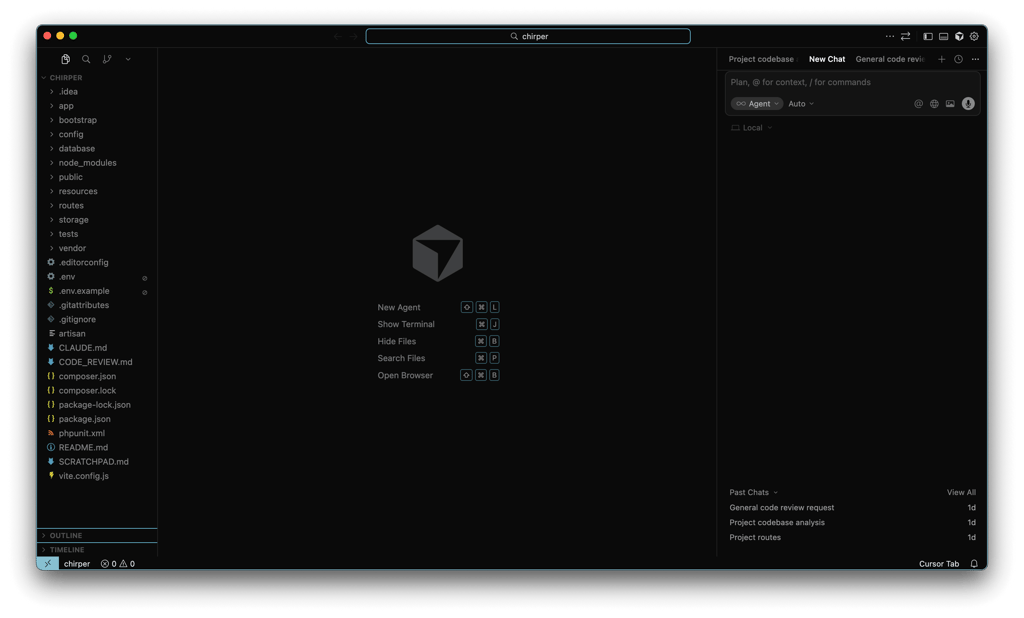Click New Agent shortcut entry
The width and height of the screenshot is (1024, 618).
438,308
